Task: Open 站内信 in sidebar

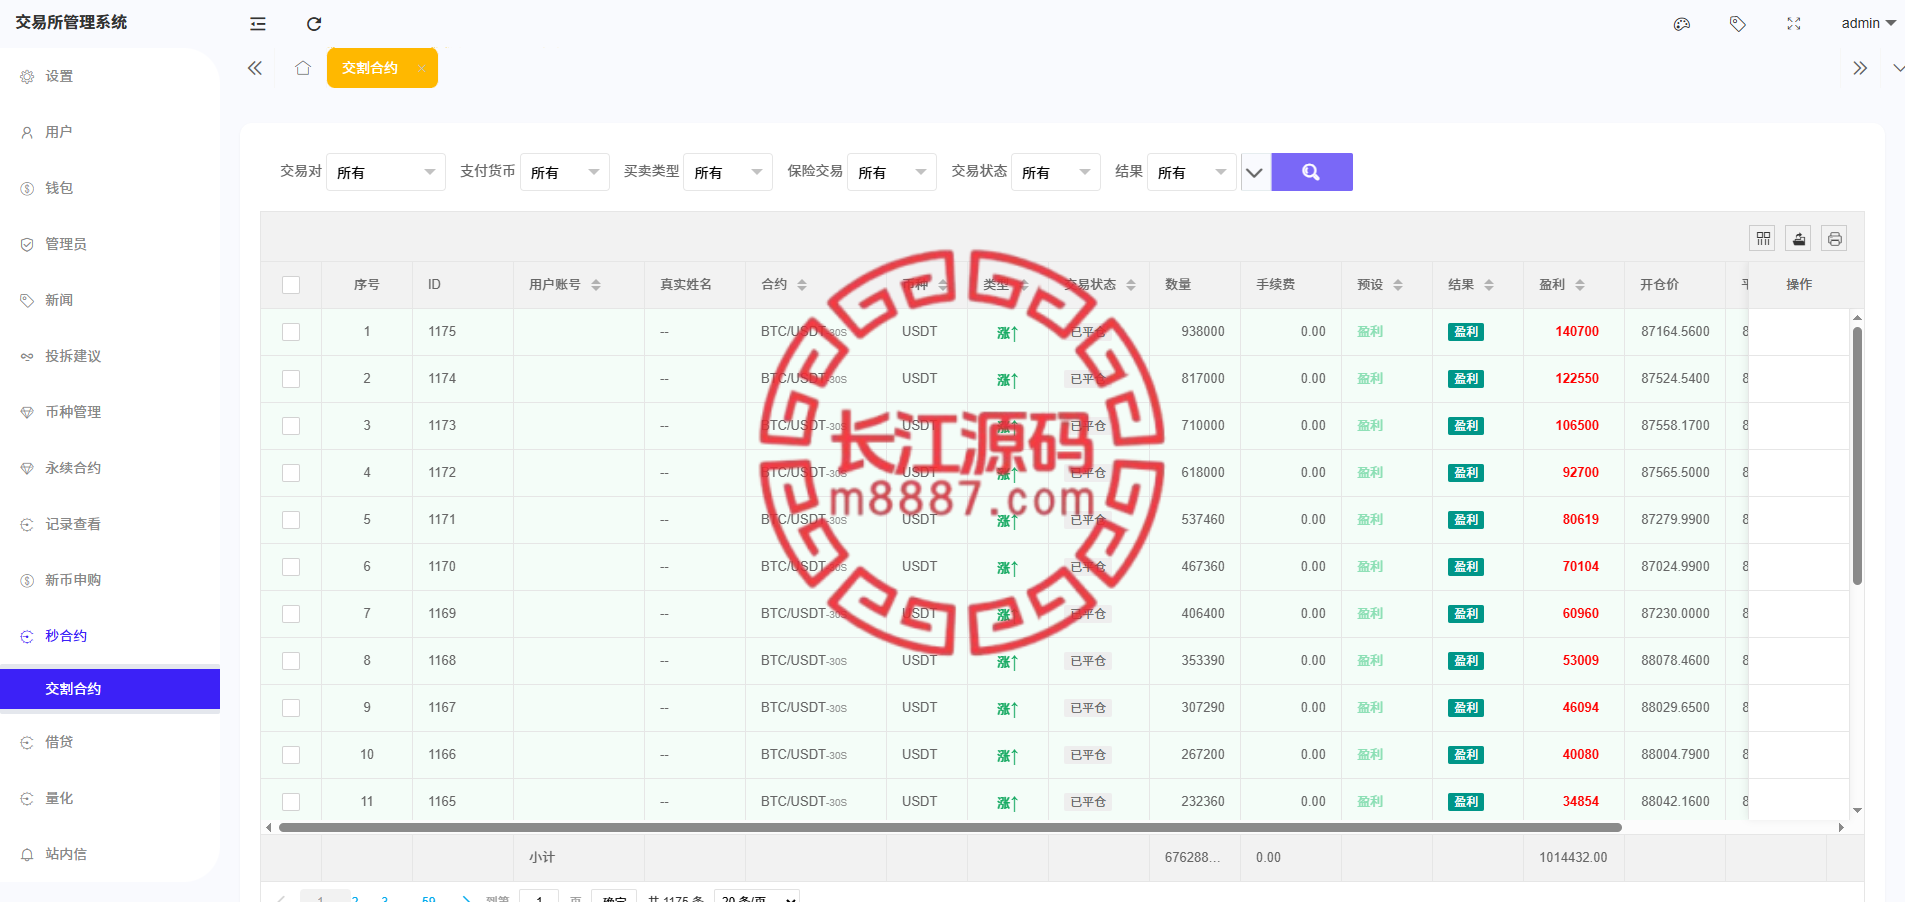Action: pyautogui.click(x=110, y=854)
